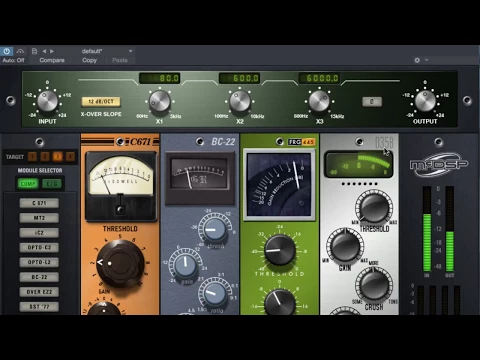Choose the MT2 module button
The image size is (480, 360).
[x=39, y=218]
